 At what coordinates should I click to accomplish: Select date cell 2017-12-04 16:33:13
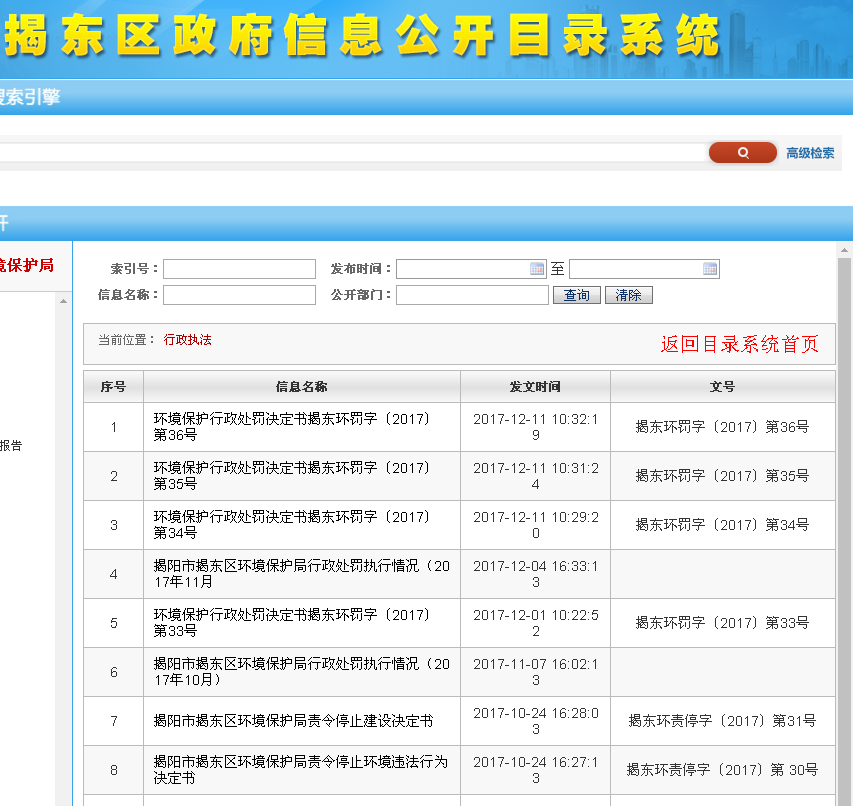click(x=535, y=574)
